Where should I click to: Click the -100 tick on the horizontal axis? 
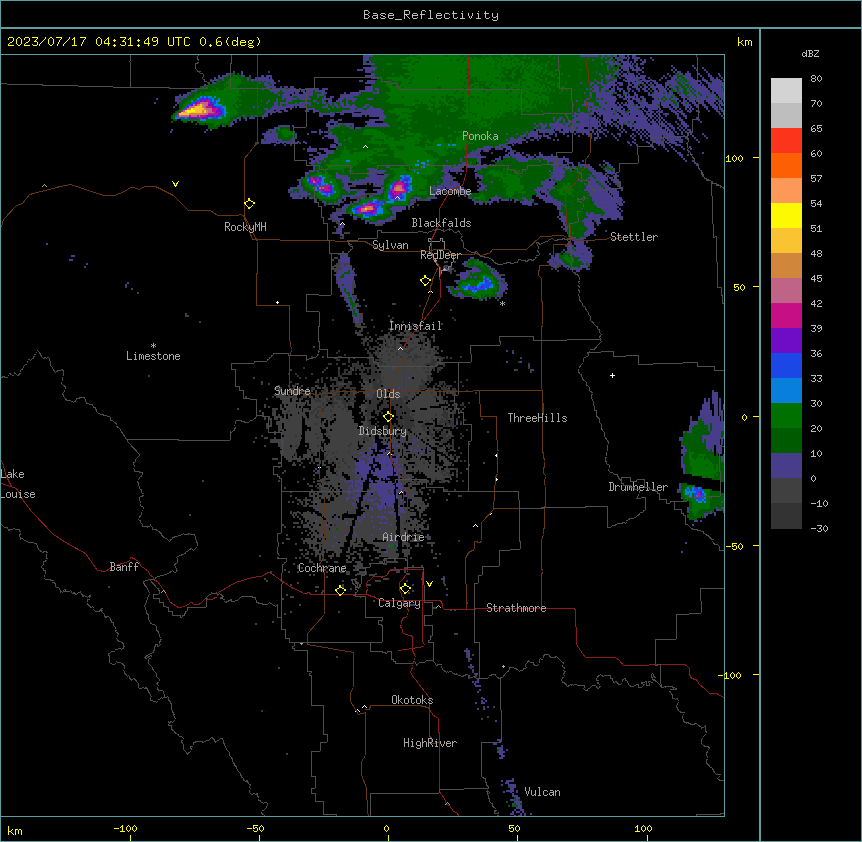pyautogui.click(x=125, y=828)
